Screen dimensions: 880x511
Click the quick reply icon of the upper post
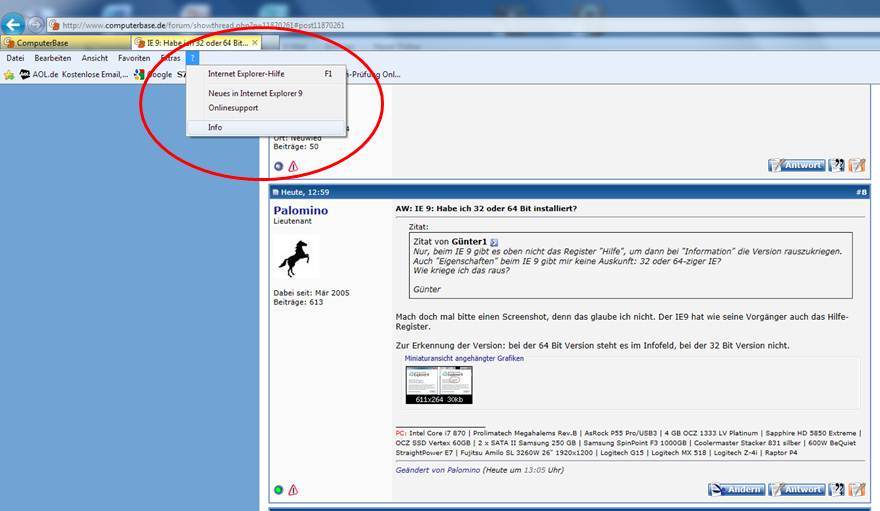tap(856, 165)
